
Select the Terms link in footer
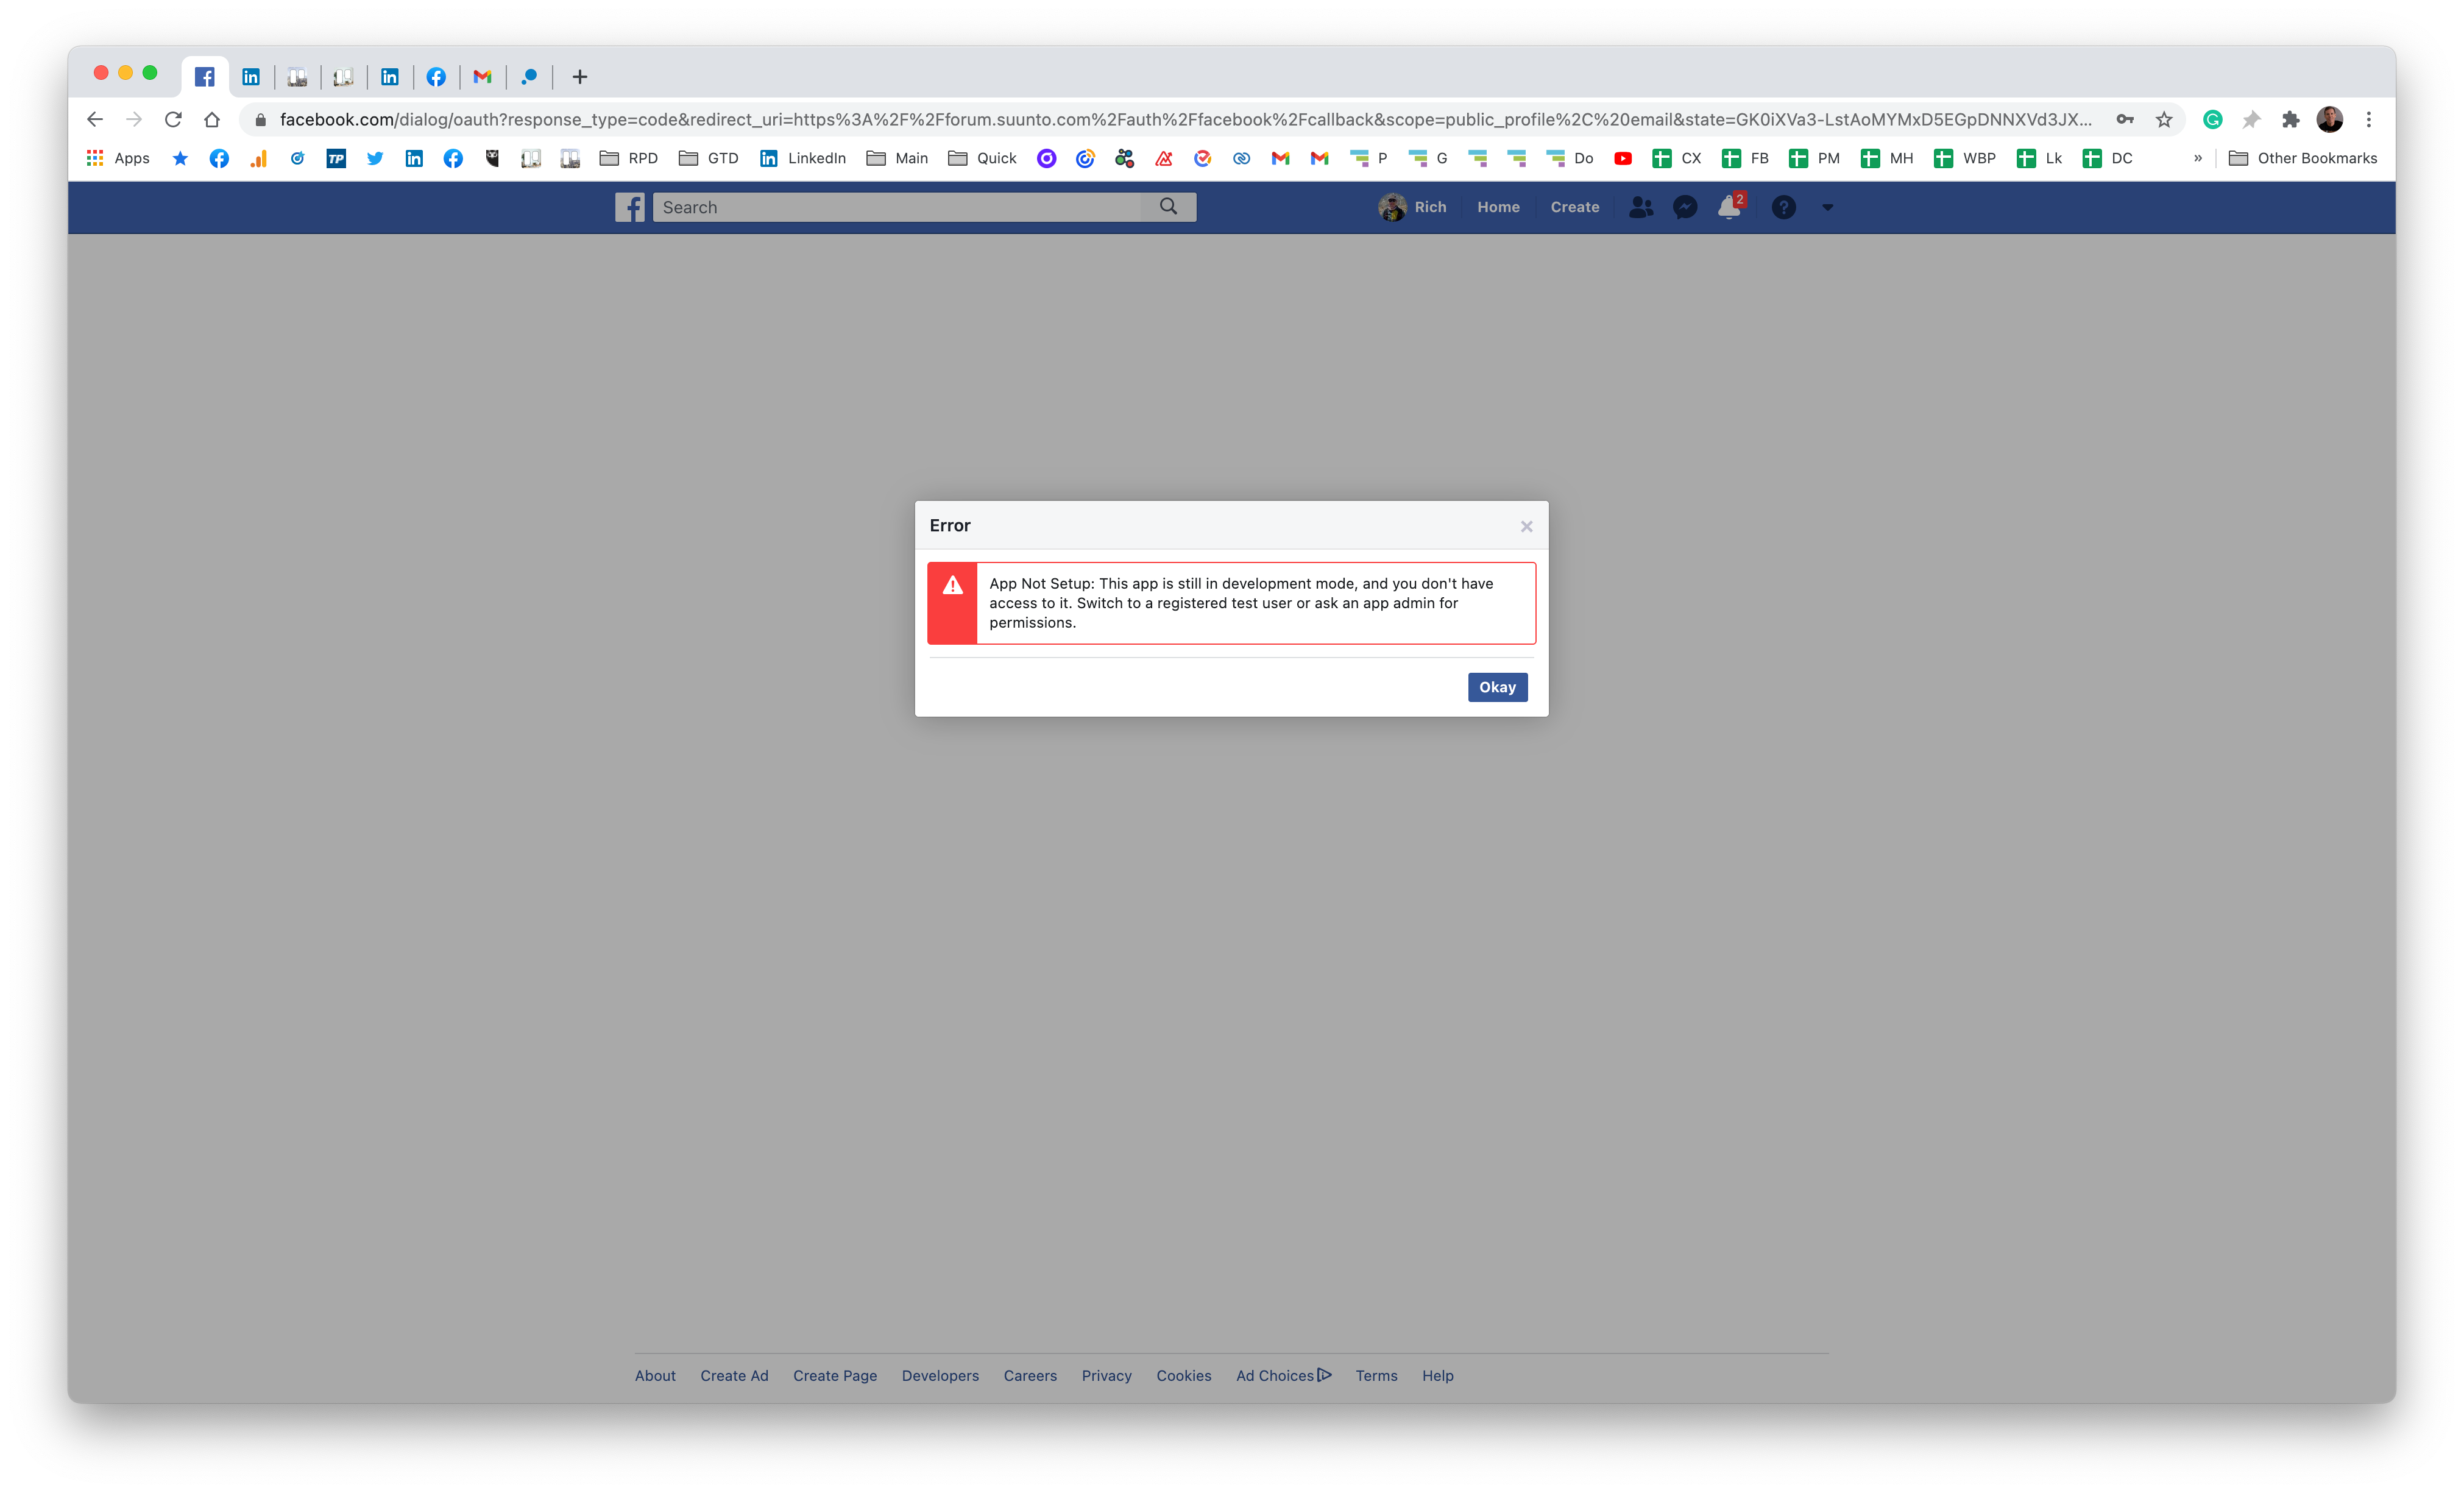point(1375,1375)
